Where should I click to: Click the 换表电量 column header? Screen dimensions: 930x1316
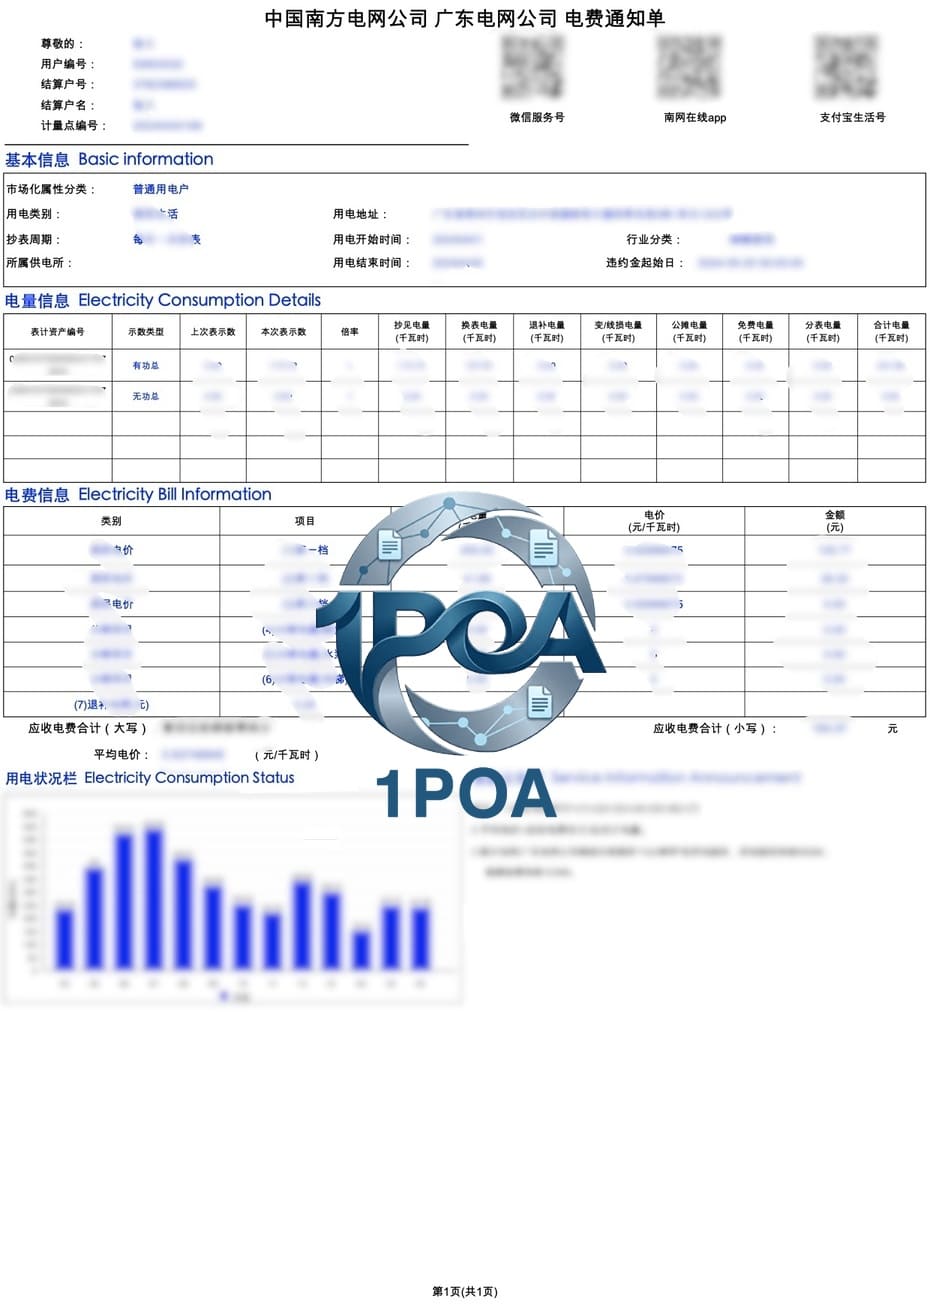coord(479,332)
